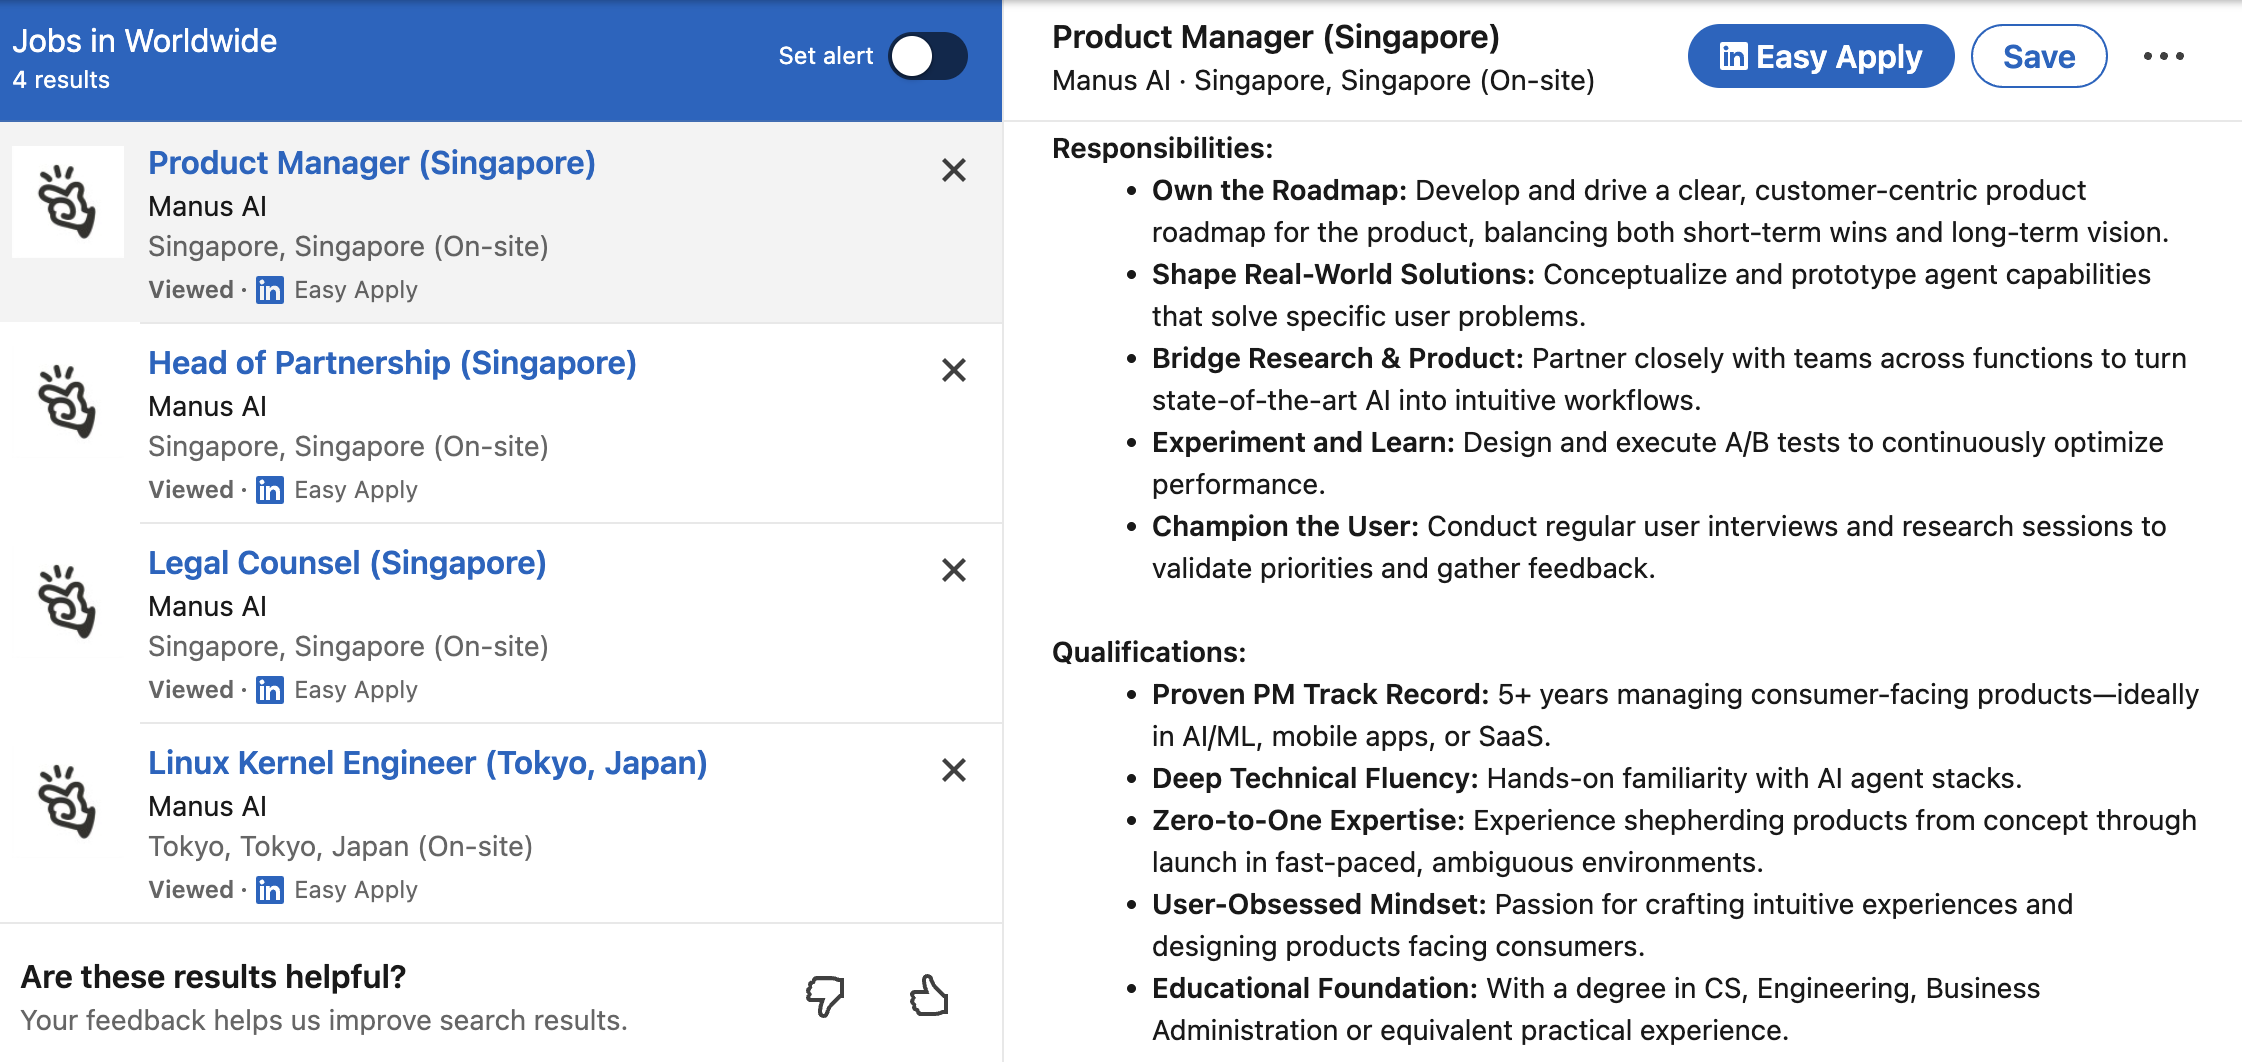Open the Linux Kernel Engineer (Tokyo, Japan) listing
Screen dimensions: 2242x1062
click(x=427, y=763)
